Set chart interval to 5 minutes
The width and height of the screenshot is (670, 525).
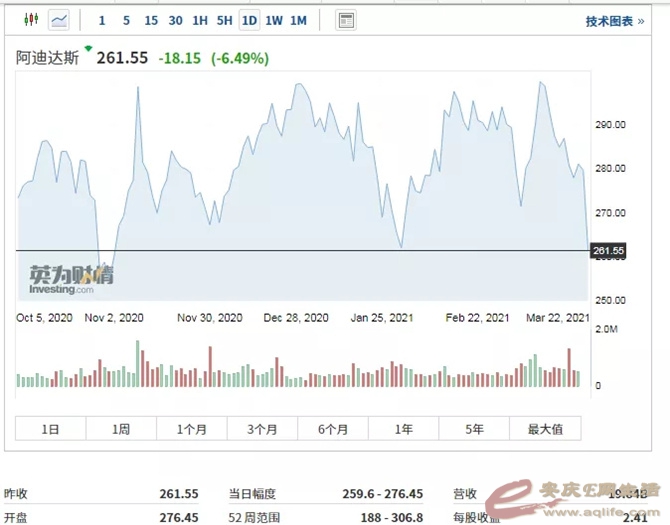coord(126,21)
